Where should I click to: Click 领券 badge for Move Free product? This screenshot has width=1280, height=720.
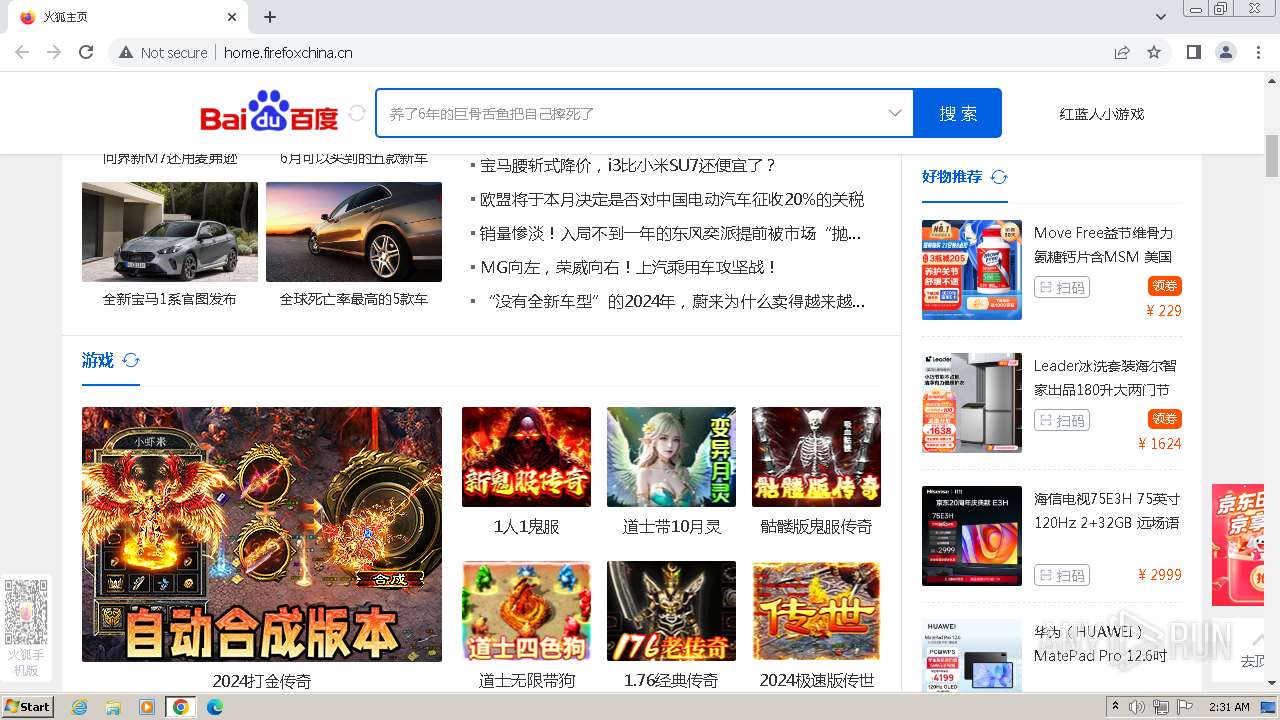click(x=1165, y=286)
